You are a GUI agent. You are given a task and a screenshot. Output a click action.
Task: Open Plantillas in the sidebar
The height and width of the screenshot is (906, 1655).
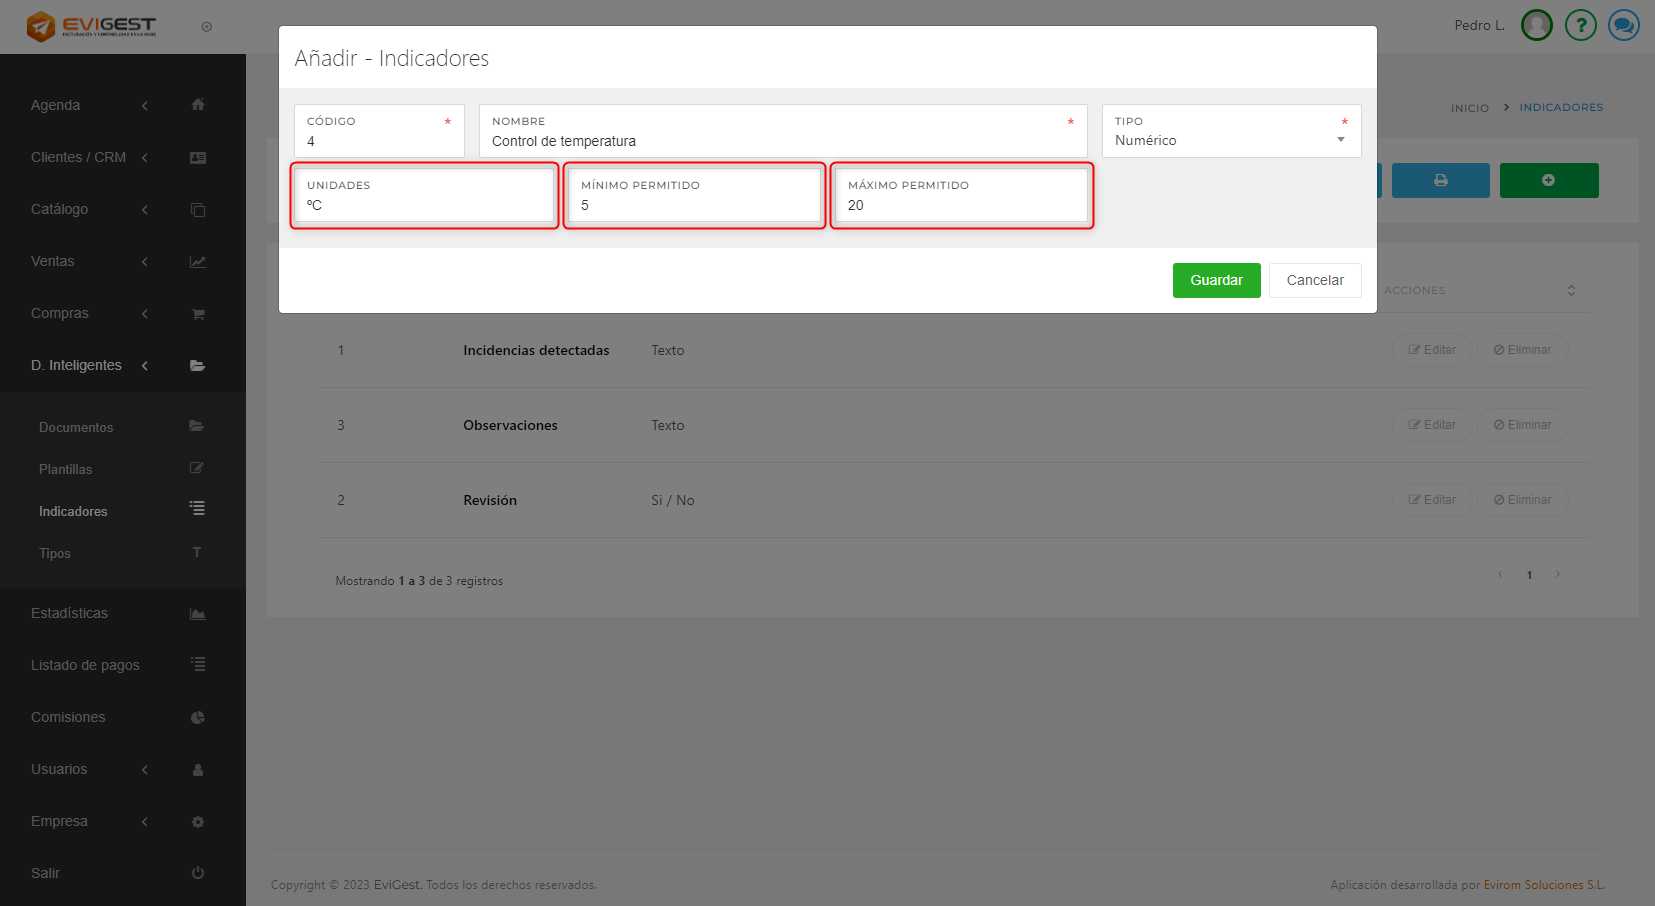(x=66, y=469)
